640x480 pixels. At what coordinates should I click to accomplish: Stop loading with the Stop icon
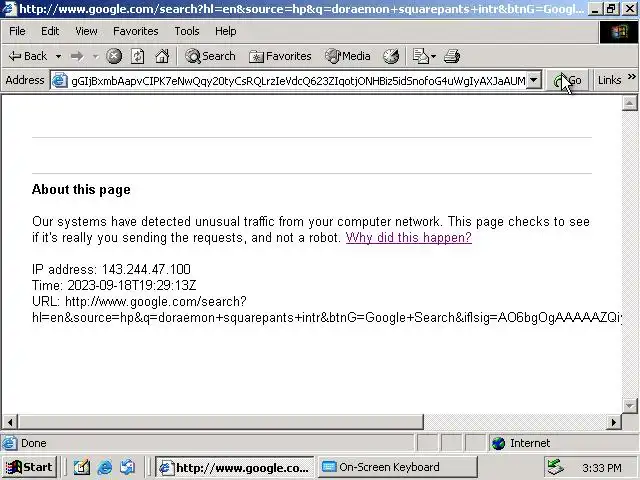(114, 56)
